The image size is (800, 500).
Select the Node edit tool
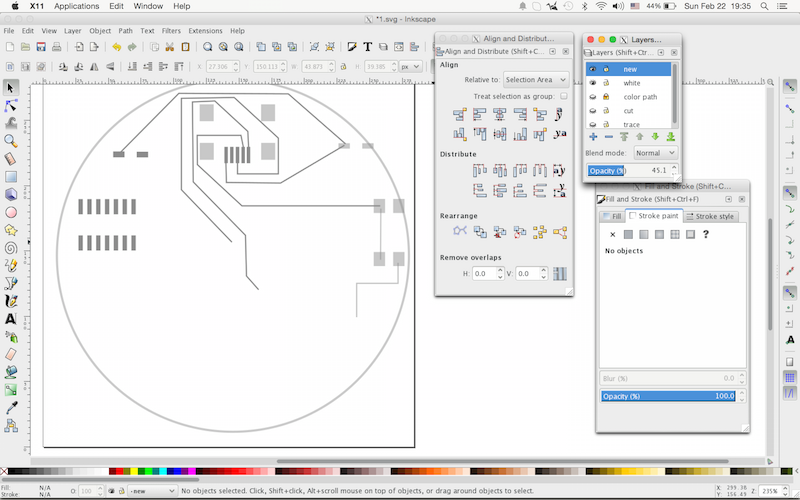[x=10, y=106]
